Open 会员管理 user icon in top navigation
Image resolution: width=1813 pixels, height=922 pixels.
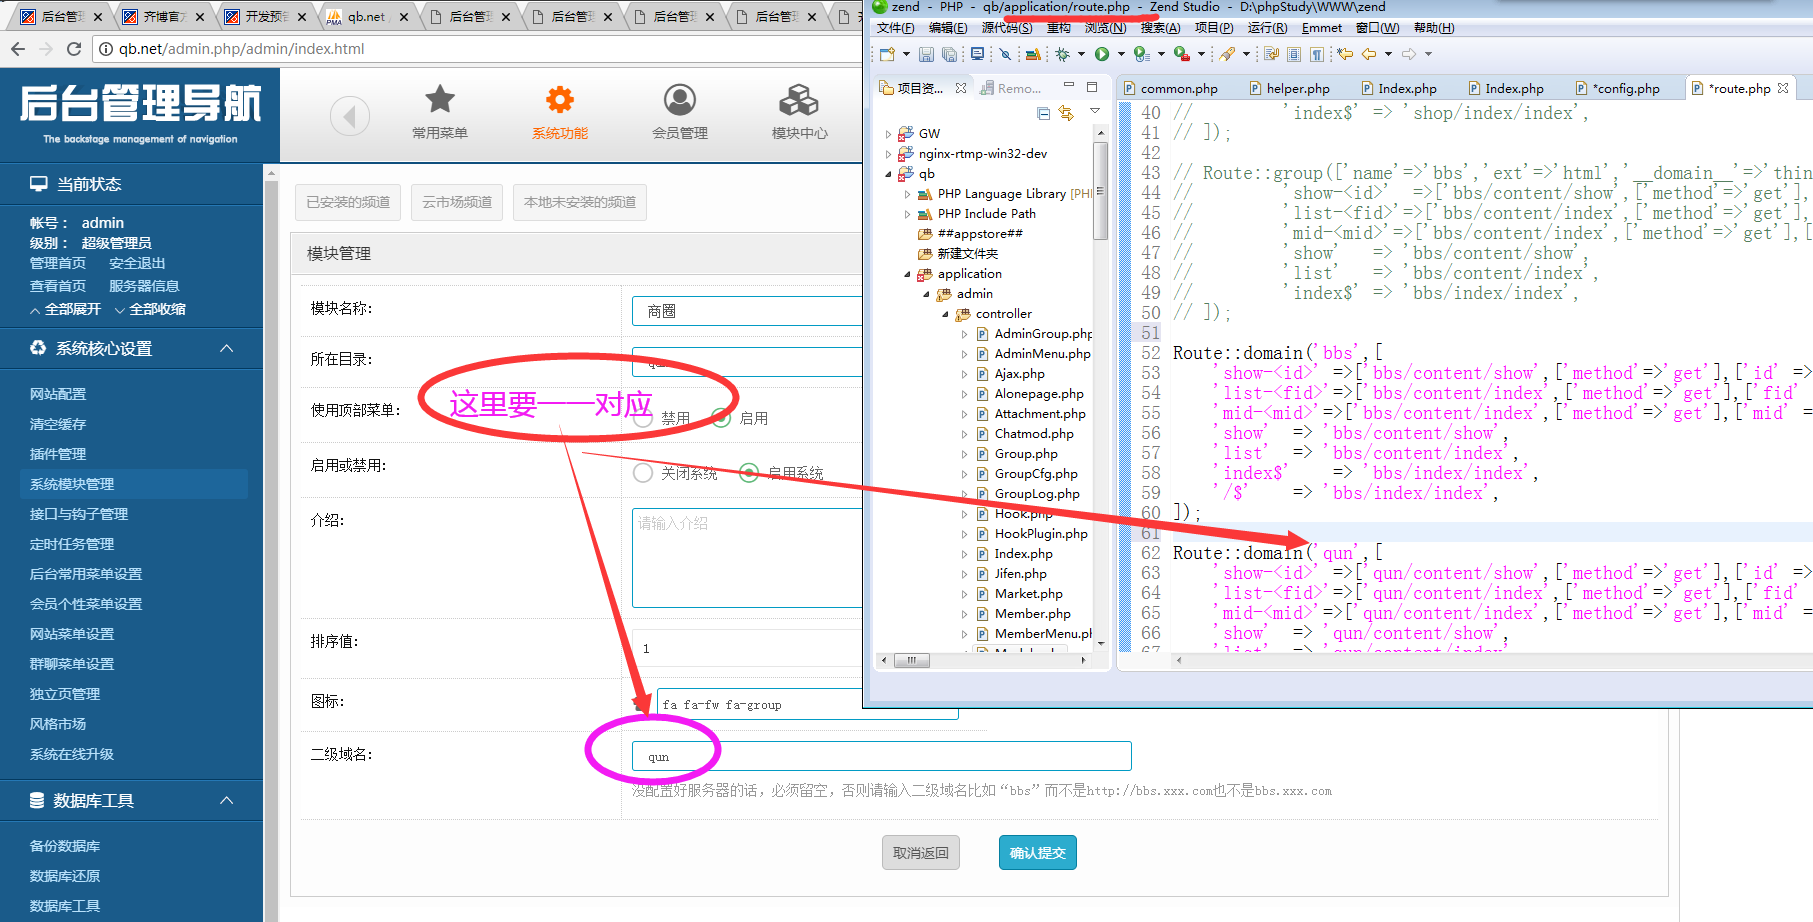tap(680, 101)
